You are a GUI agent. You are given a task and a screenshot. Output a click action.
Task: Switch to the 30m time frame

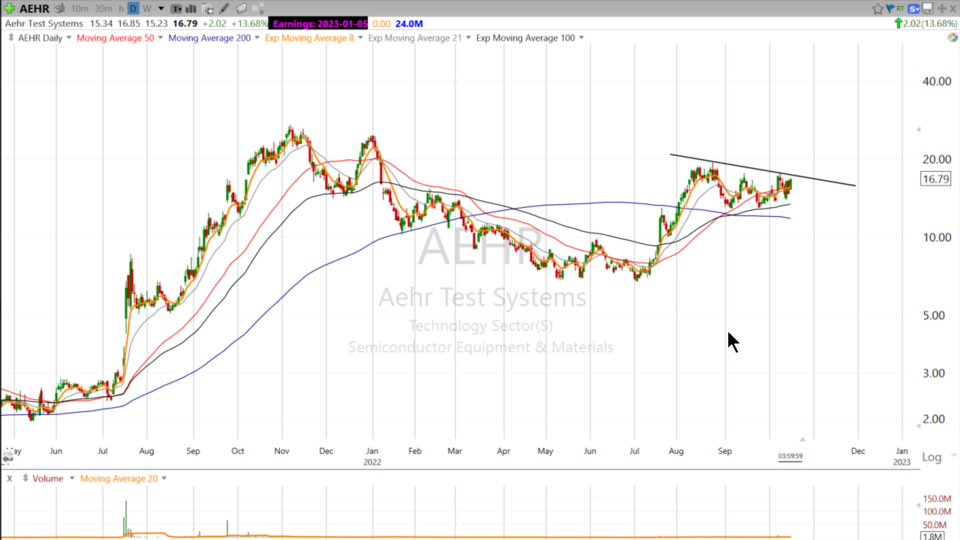pos(103,9)
